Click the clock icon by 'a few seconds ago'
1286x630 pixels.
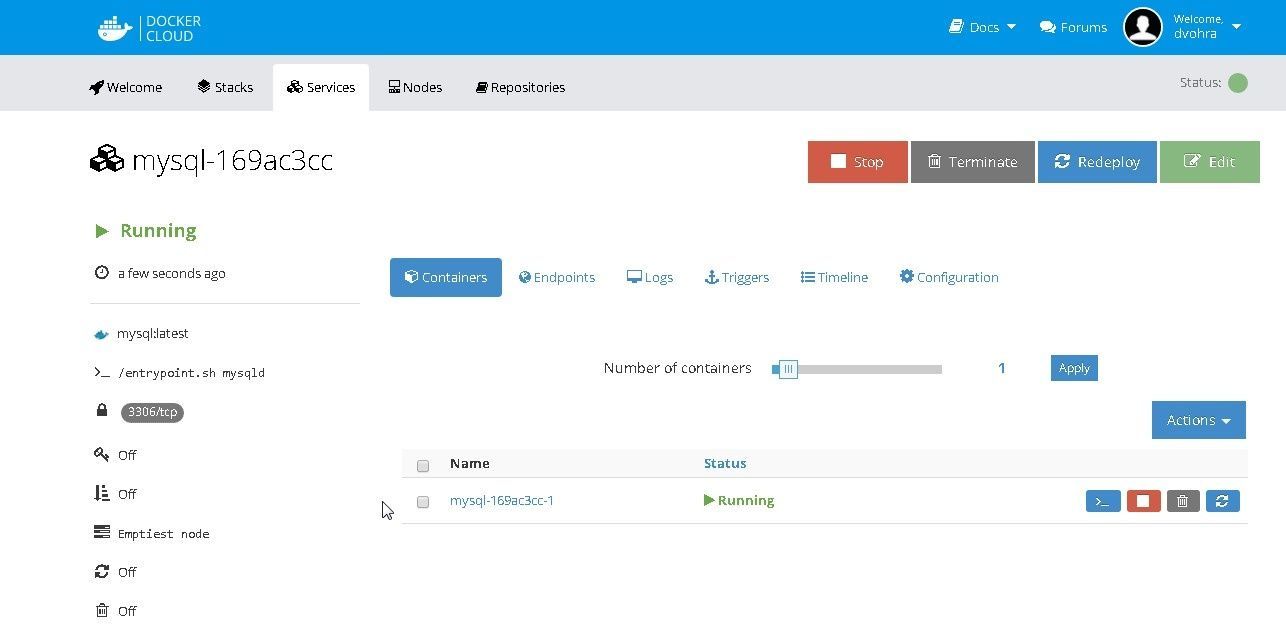[101, 273]
